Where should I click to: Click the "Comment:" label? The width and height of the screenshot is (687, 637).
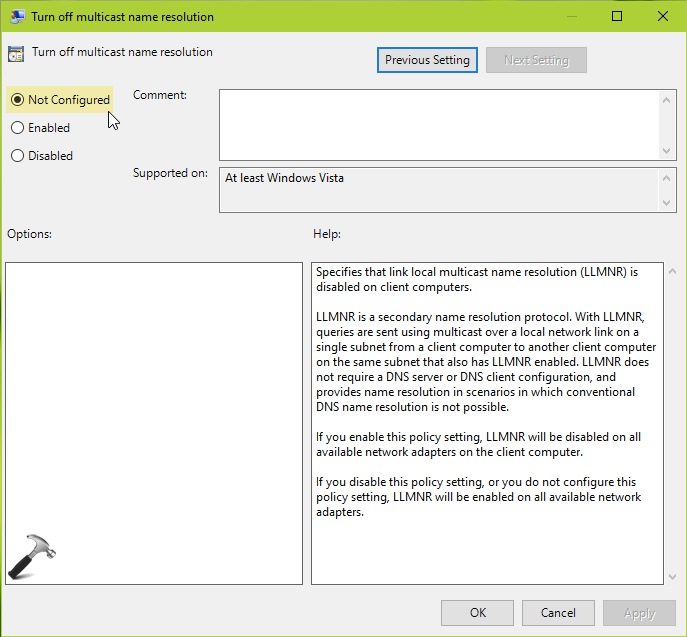[x=160, y=95]
